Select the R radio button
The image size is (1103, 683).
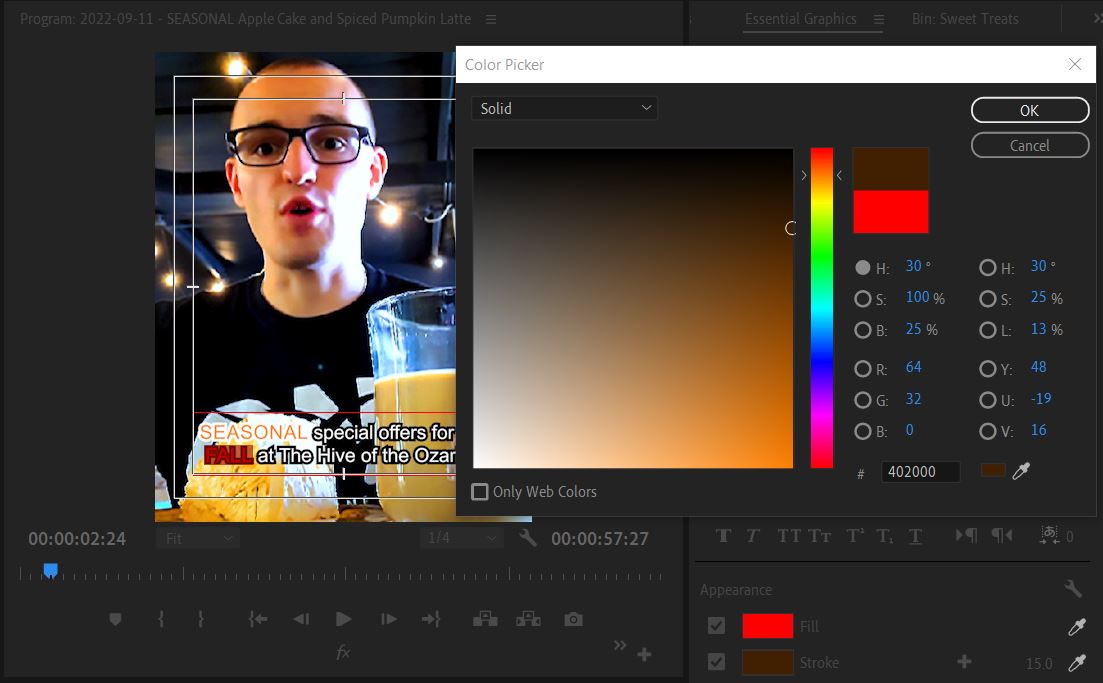[862, 369]
